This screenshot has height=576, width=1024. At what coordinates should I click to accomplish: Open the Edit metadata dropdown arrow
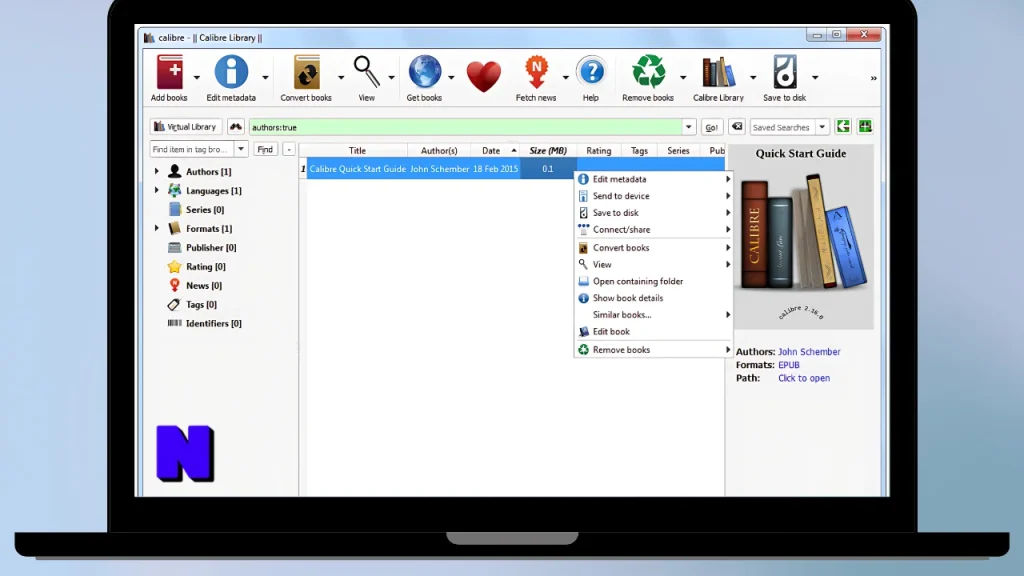click(265, 78)
